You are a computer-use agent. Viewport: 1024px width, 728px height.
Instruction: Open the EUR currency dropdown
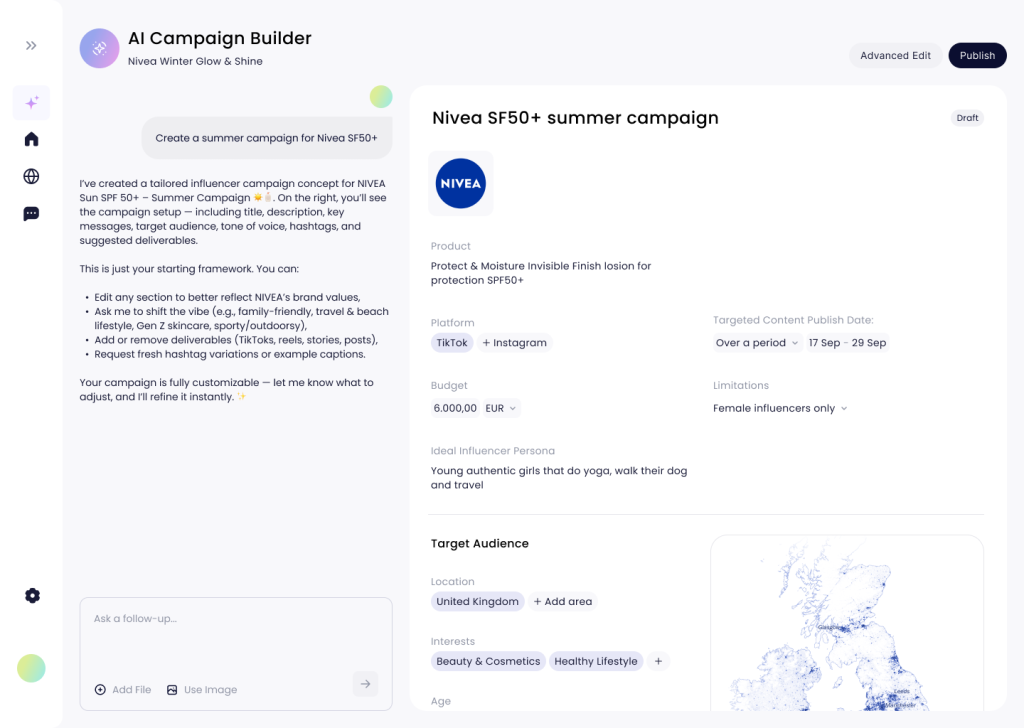click(501, 408)
